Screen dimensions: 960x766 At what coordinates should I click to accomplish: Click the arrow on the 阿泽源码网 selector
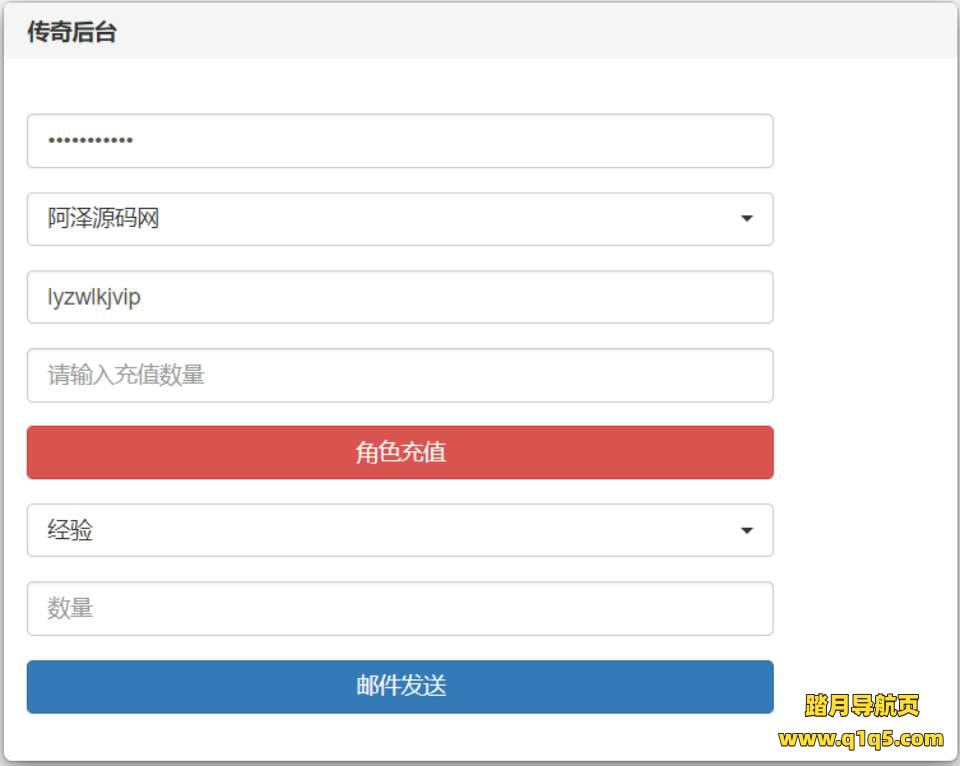tap(746, 219)
